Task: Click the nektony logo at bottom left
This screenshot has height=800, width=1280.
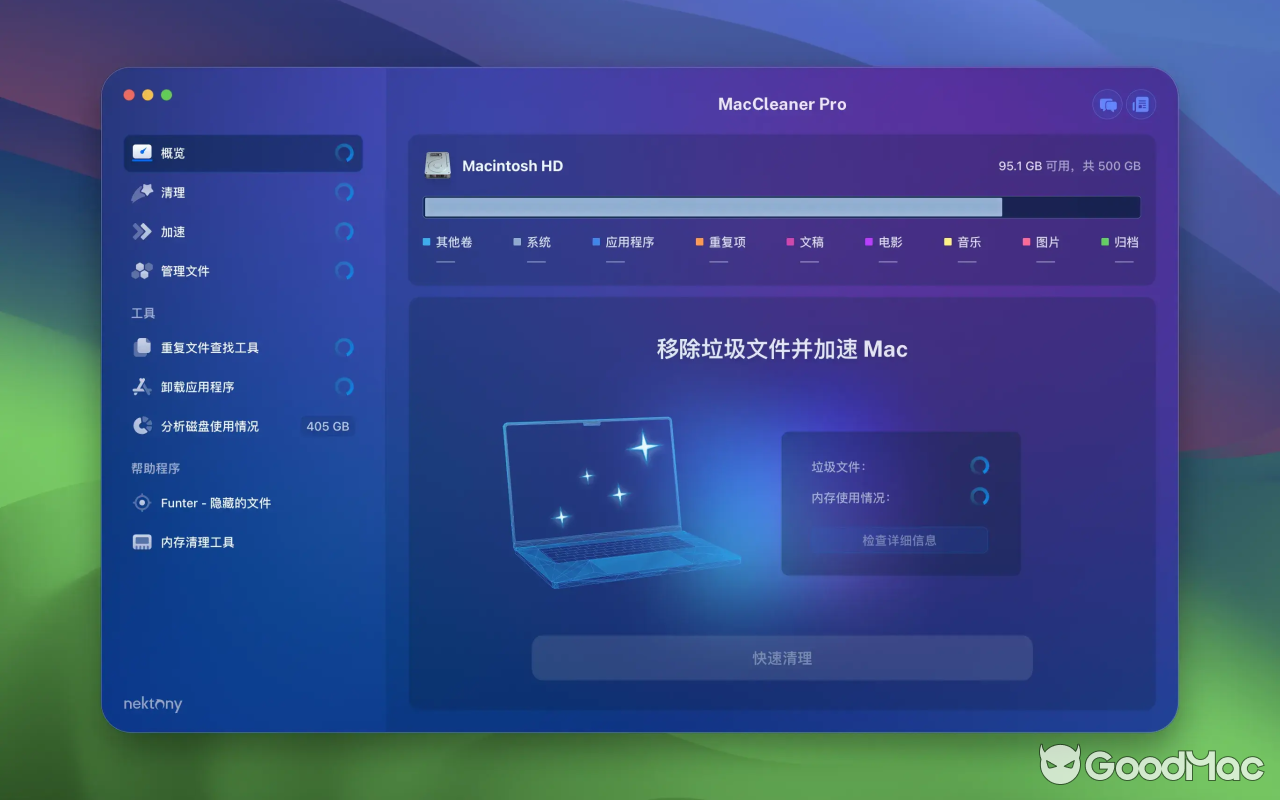Action: click(151, 703)
